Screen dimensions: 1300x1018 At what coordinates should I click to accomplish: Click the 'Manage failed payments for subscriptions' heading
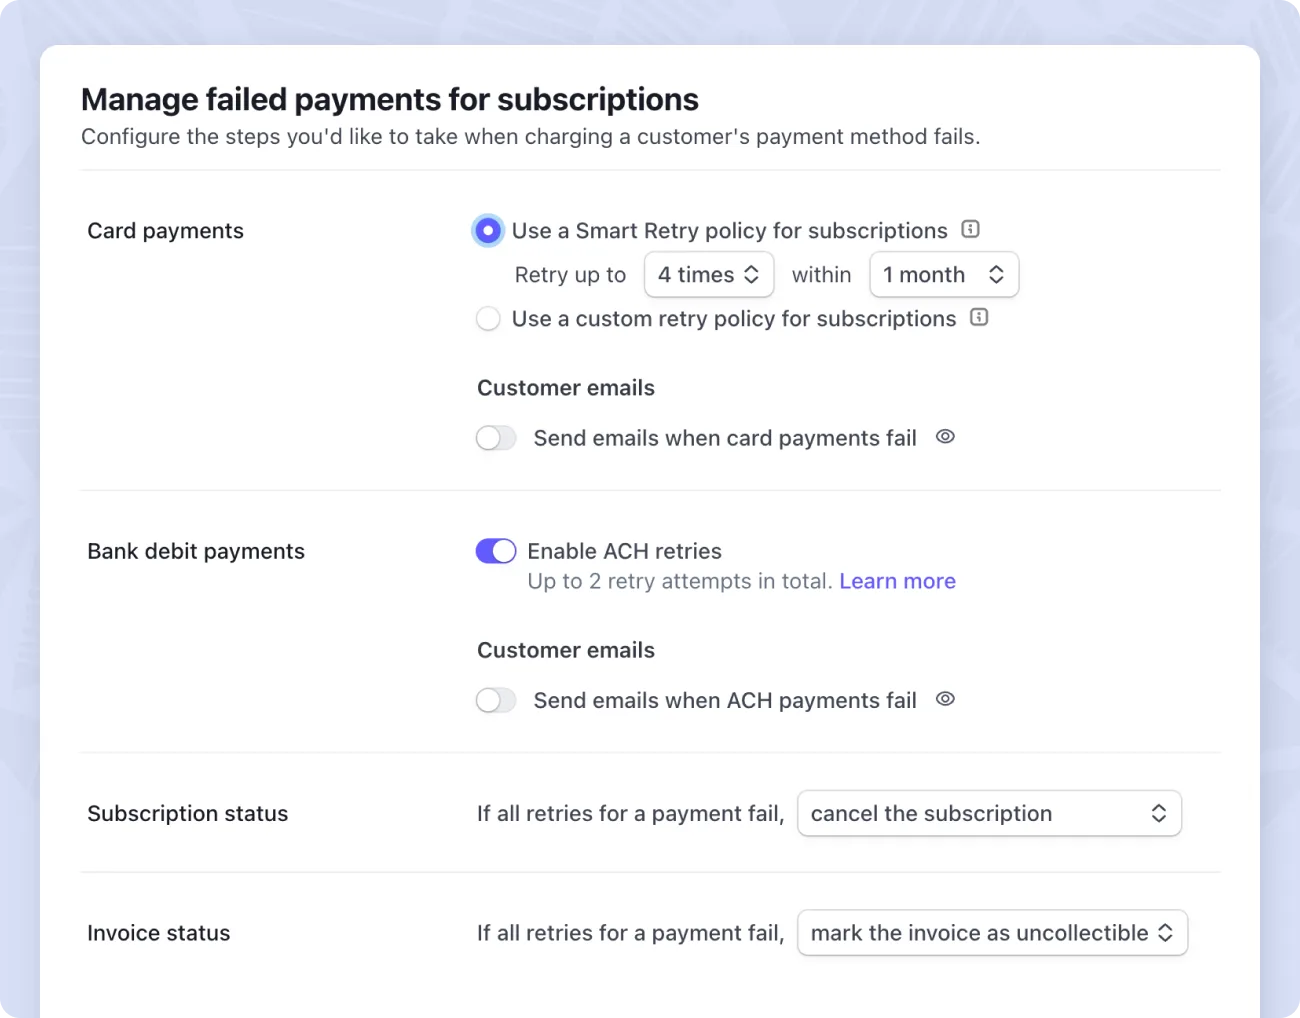390,100
